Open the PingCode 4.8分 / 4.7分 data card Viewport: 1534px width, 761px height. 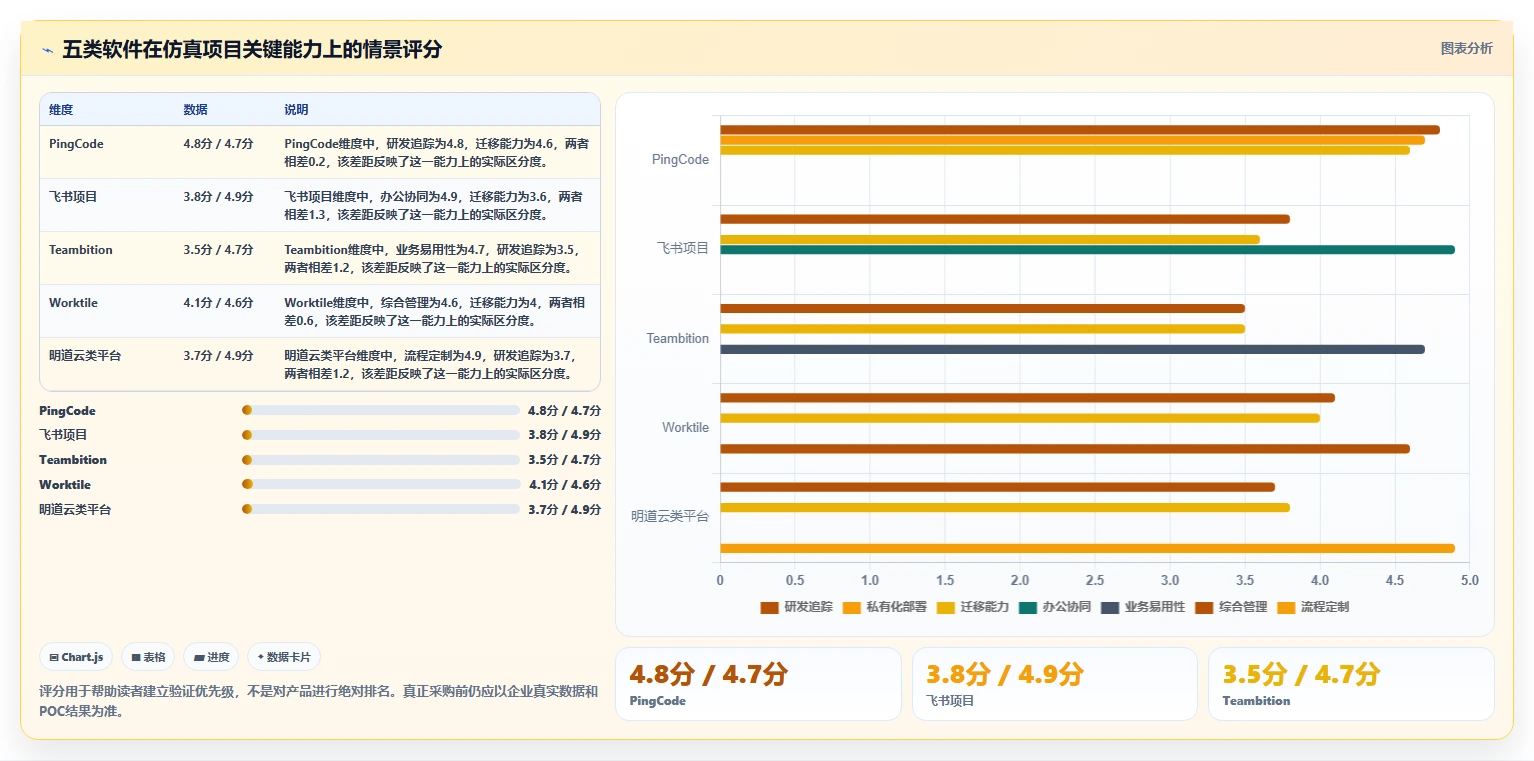(758, 684)
